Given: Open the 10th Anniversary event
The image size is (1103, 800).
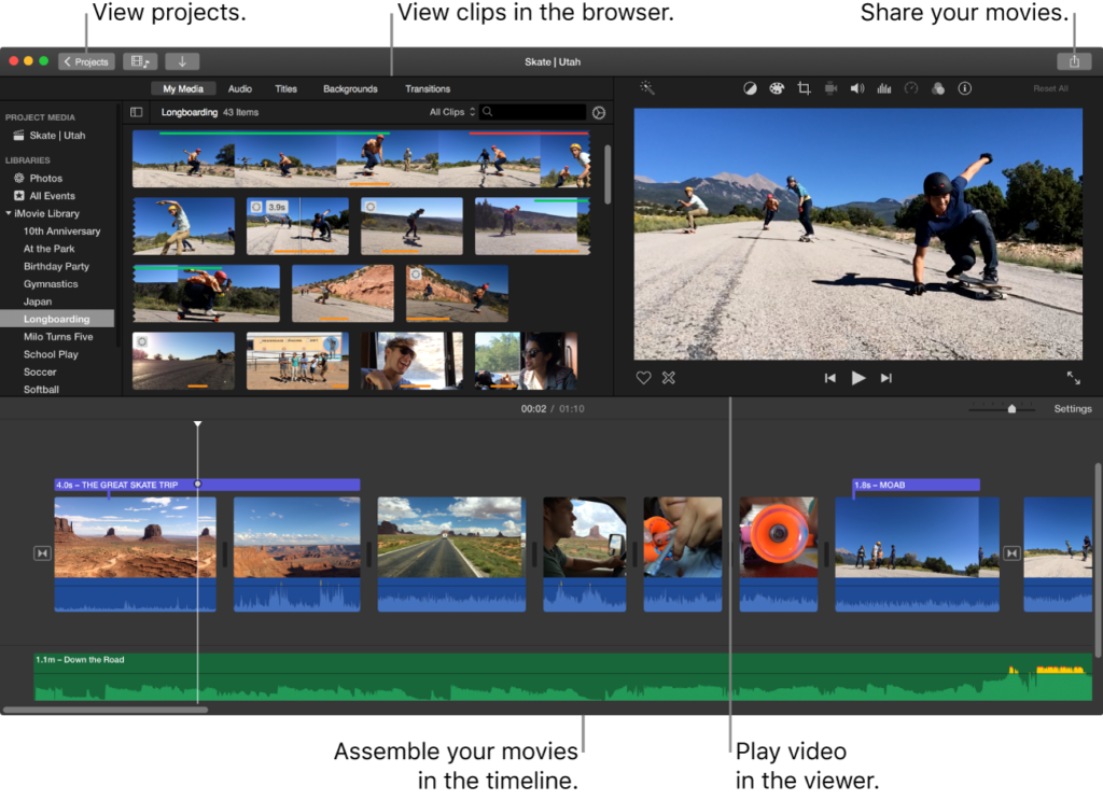Looking at the screenshot, I should tap(62, 231).
